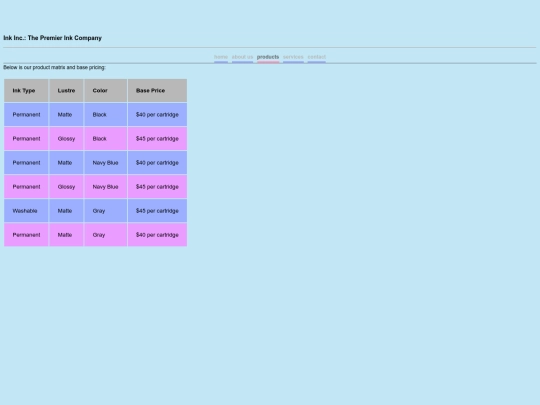Open the services navigation link

coord(293,57)
